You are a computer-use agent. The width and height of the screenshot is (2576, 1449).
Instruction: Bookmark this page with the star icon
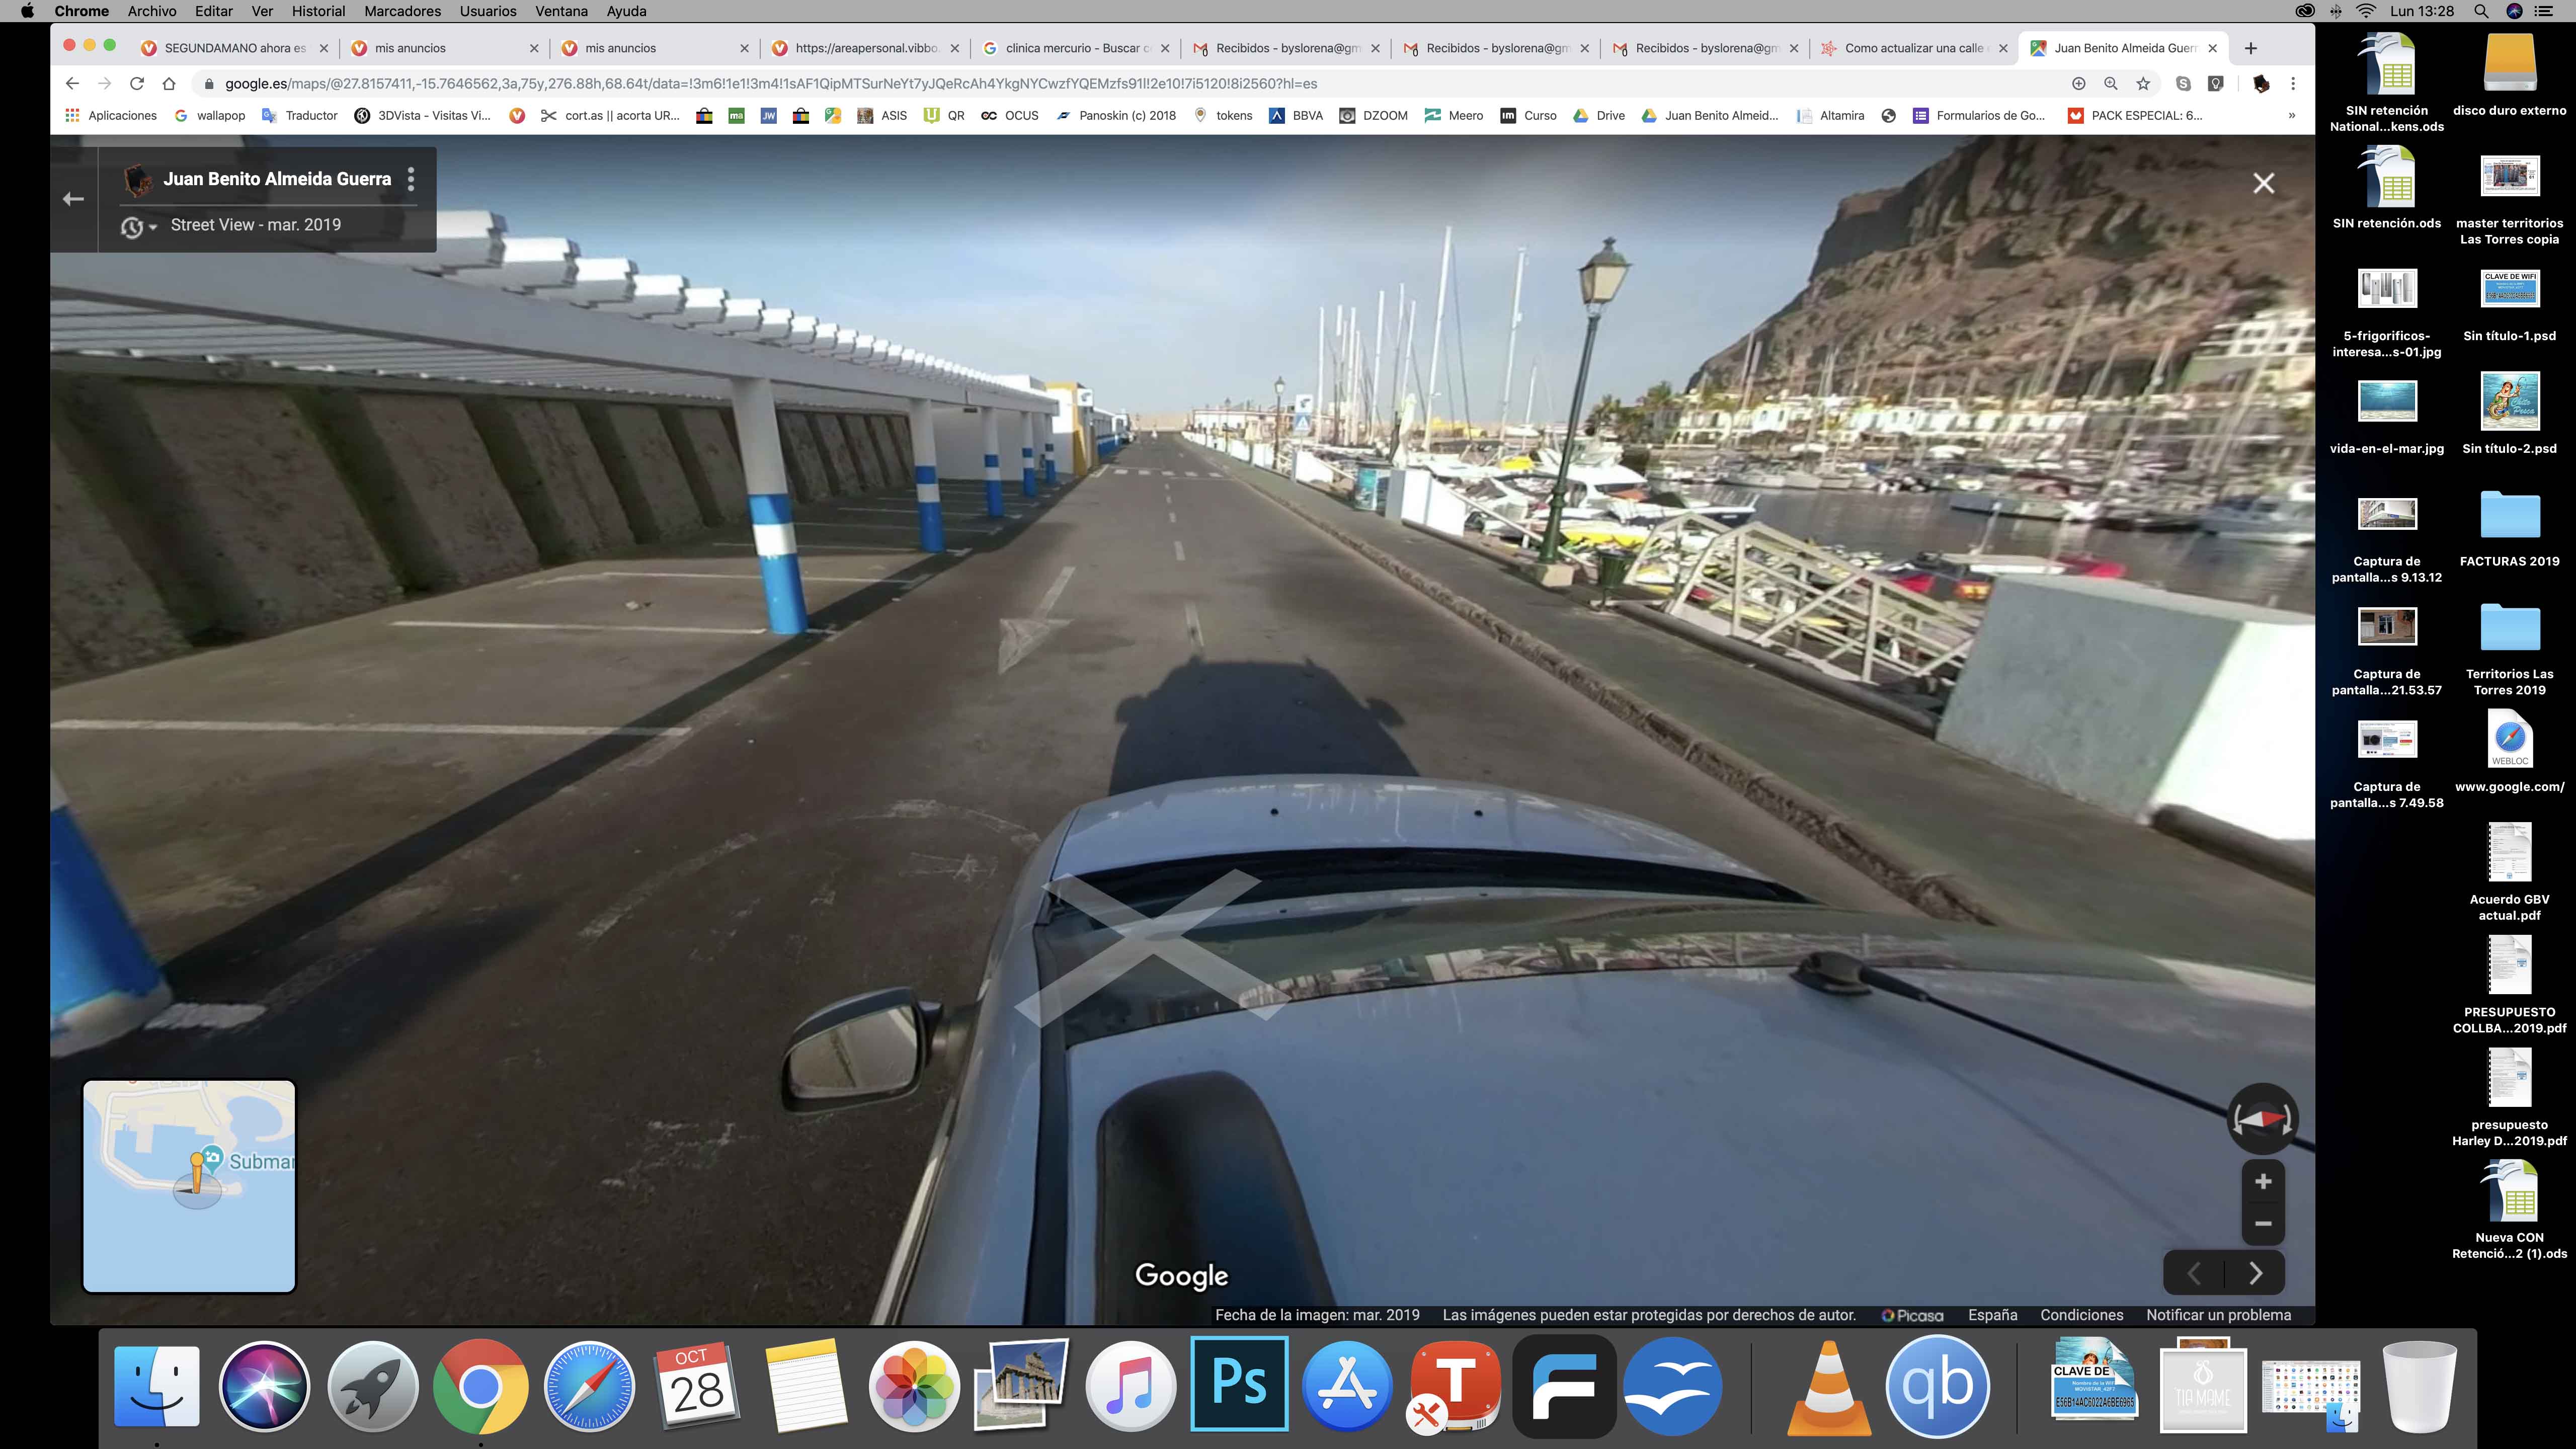pyautogui.click(x=2143, y=84)
